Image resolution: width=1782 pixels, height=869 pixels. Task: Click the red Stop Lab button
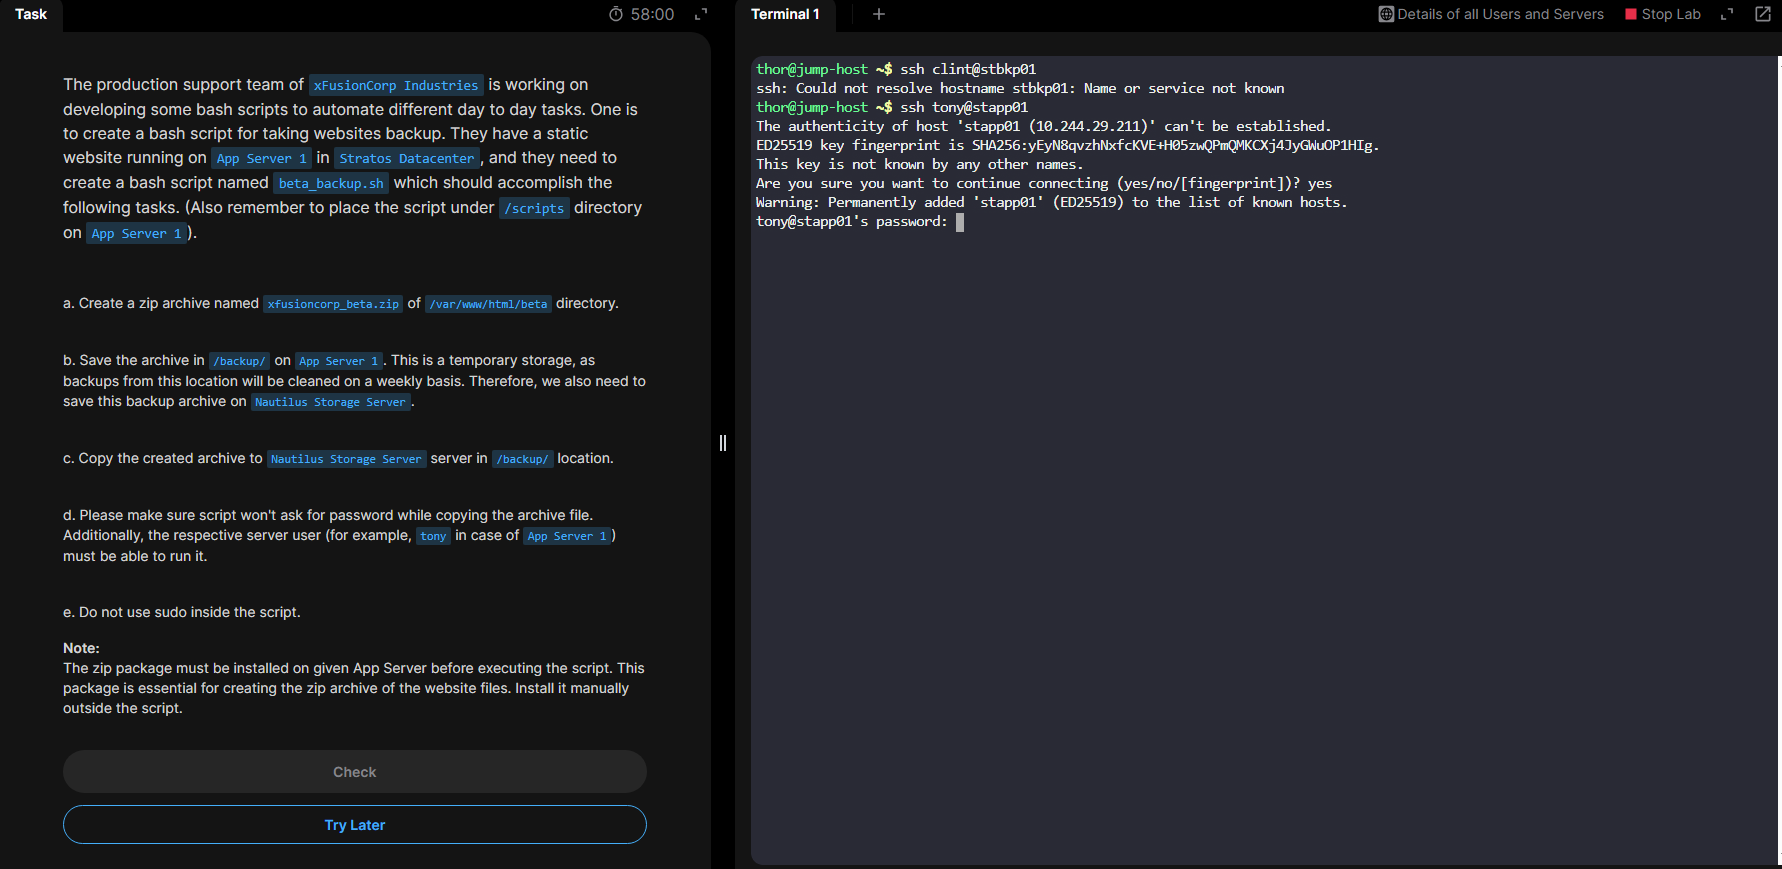pos(1663,14)
